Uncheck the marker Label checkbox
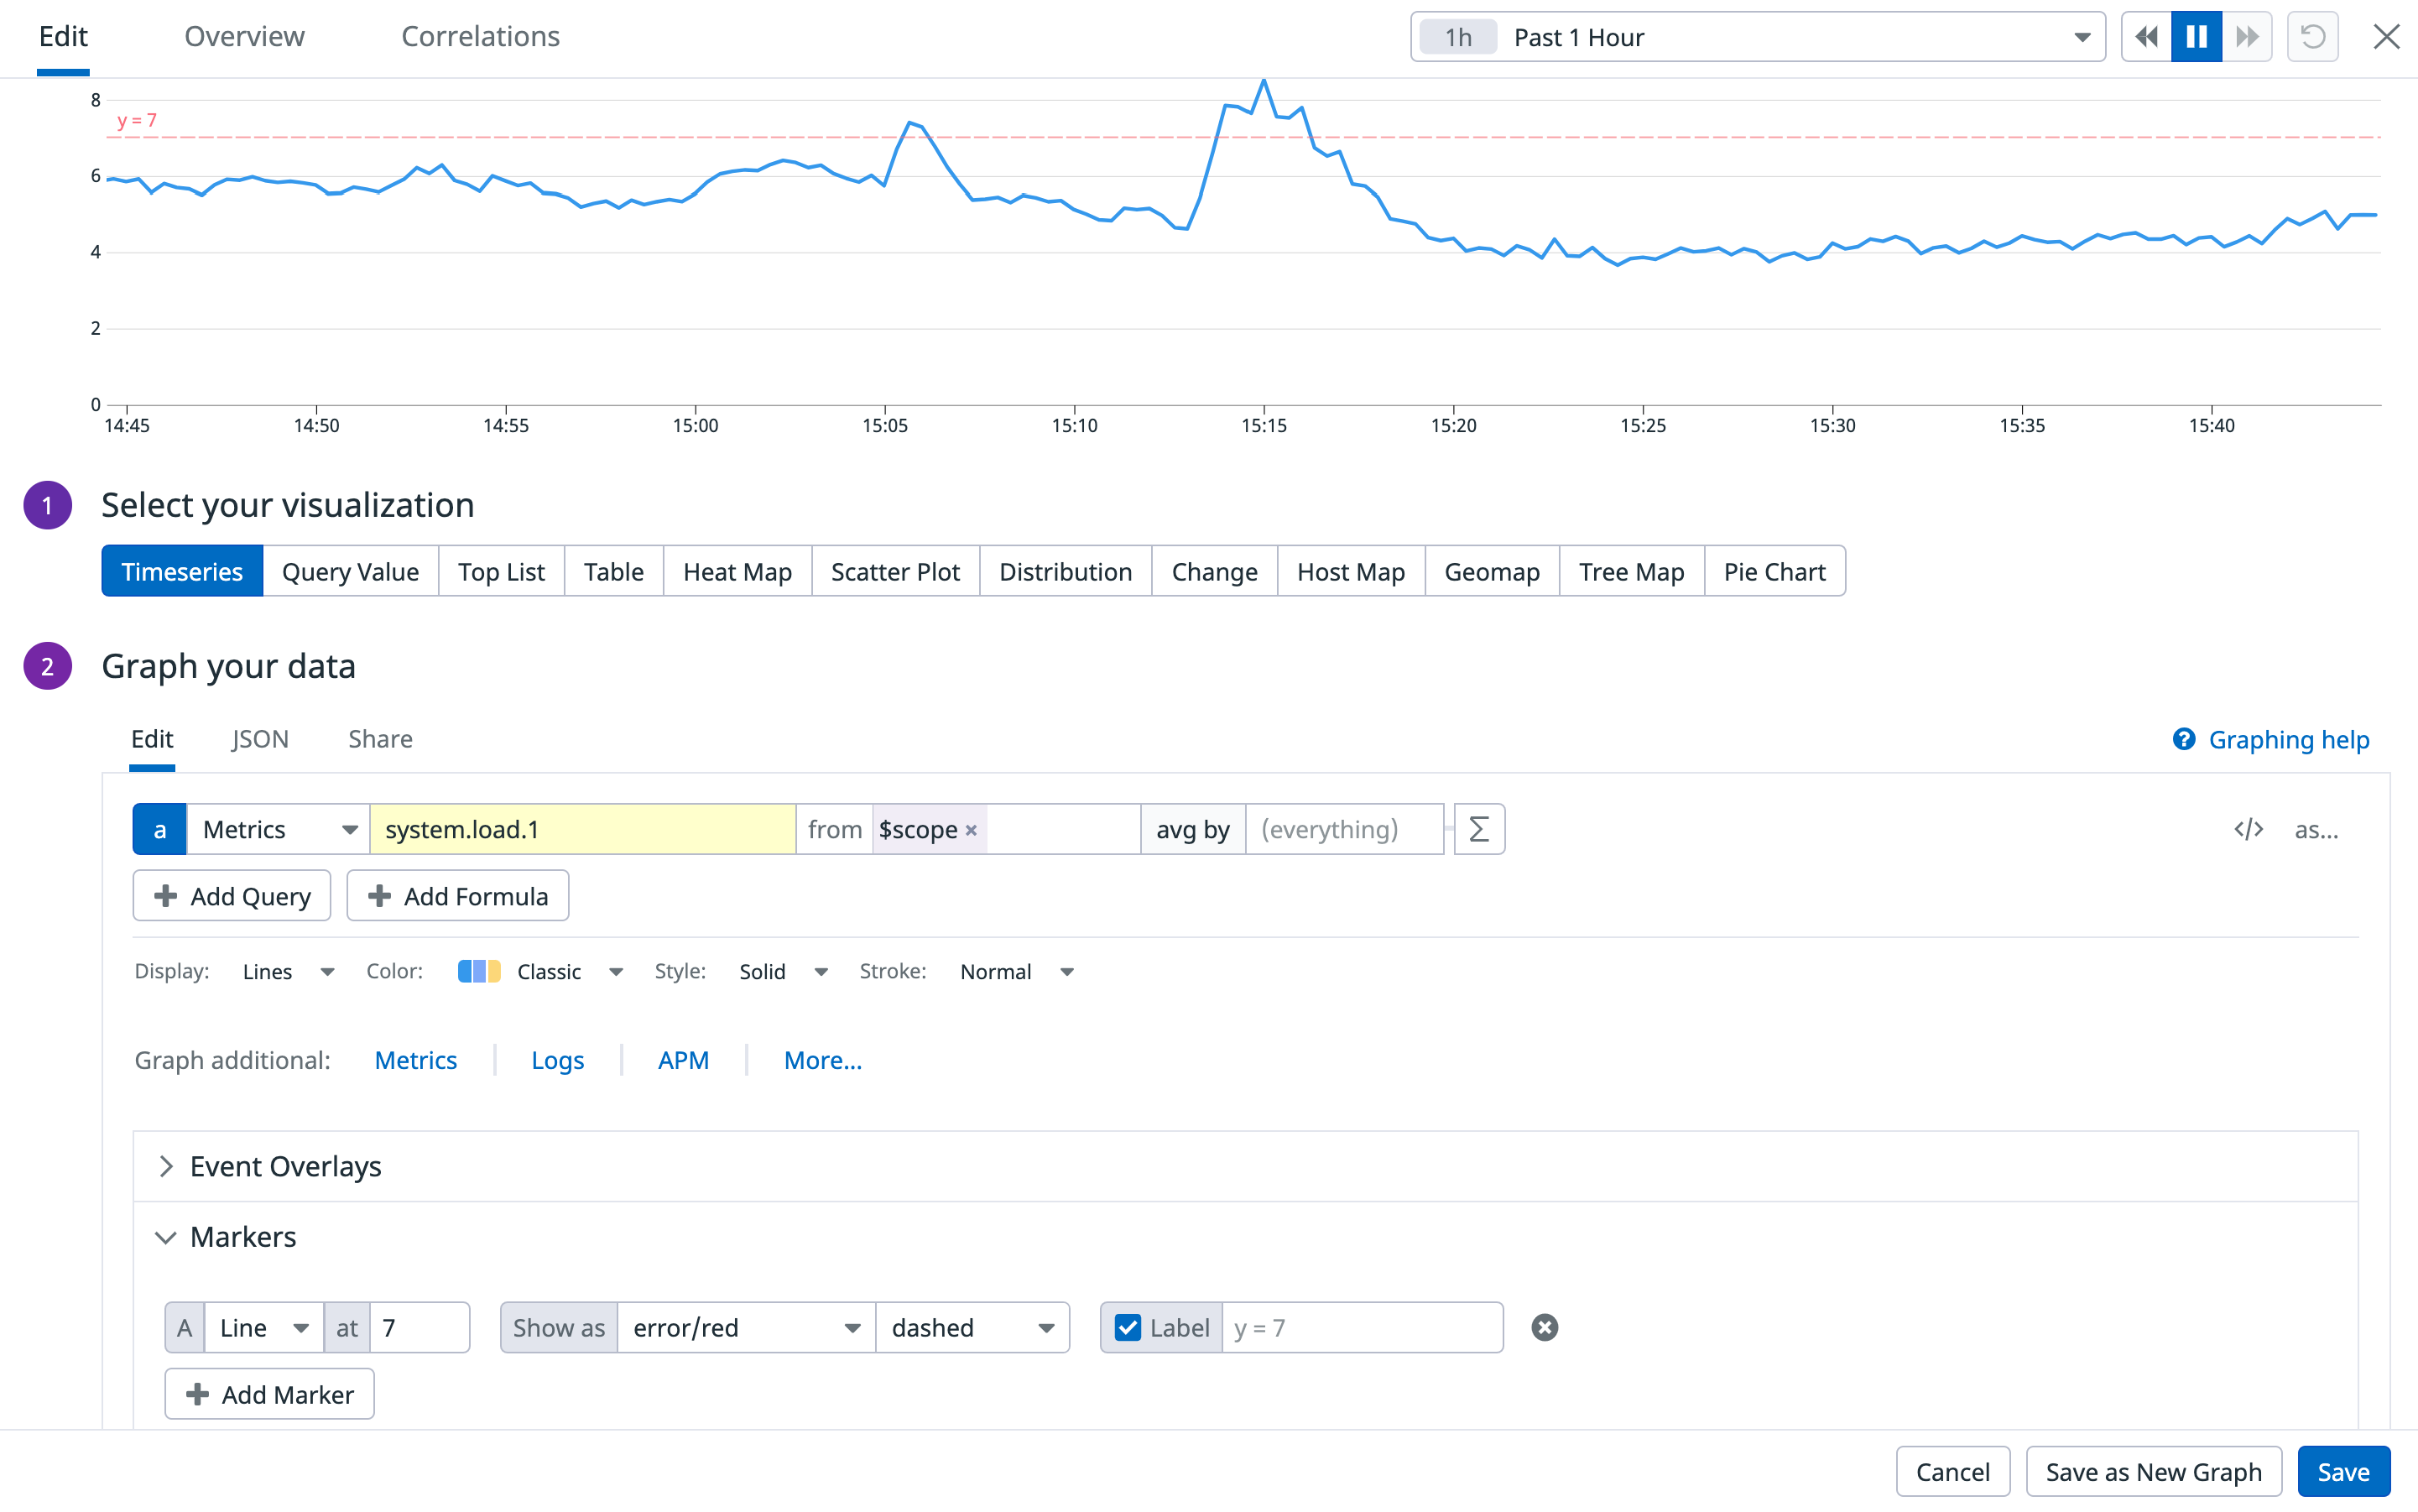2418x1512 pixels. point(1128,1327)
